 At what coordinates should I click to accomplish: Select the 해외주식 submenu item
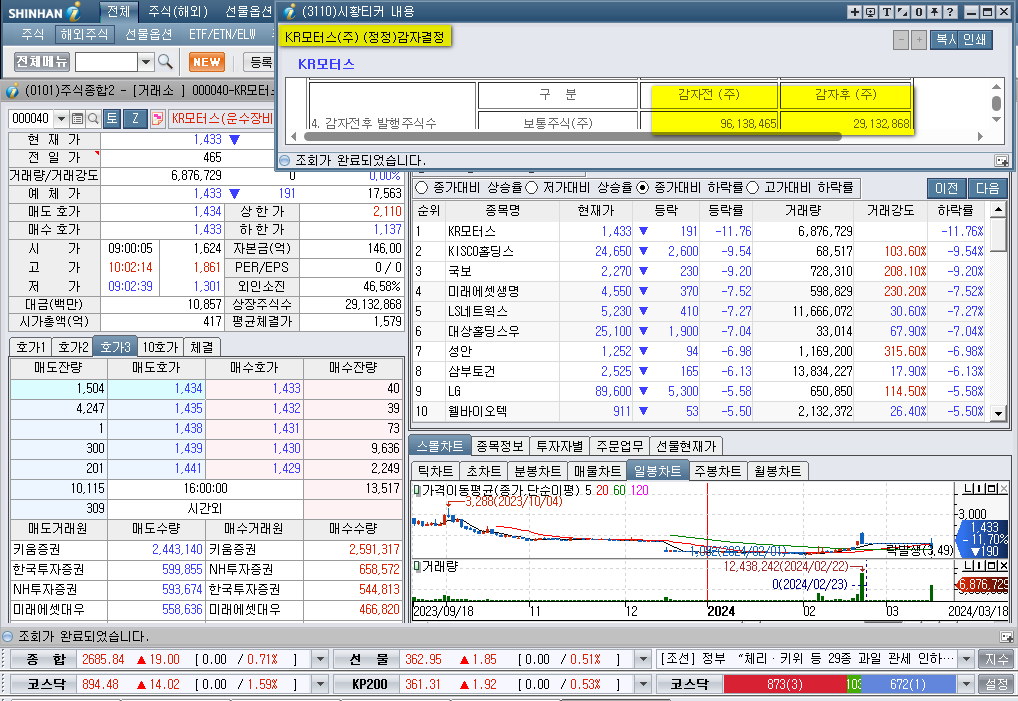point(84,34)
